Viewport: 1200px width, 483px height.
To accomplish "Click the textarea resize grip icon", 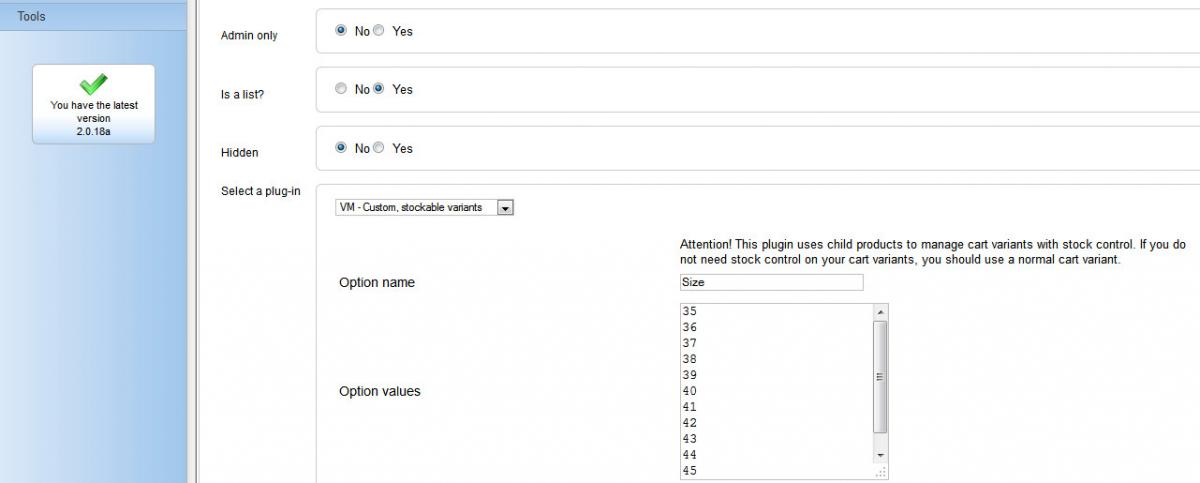I will pyautogui.click(x=882, y=471).
